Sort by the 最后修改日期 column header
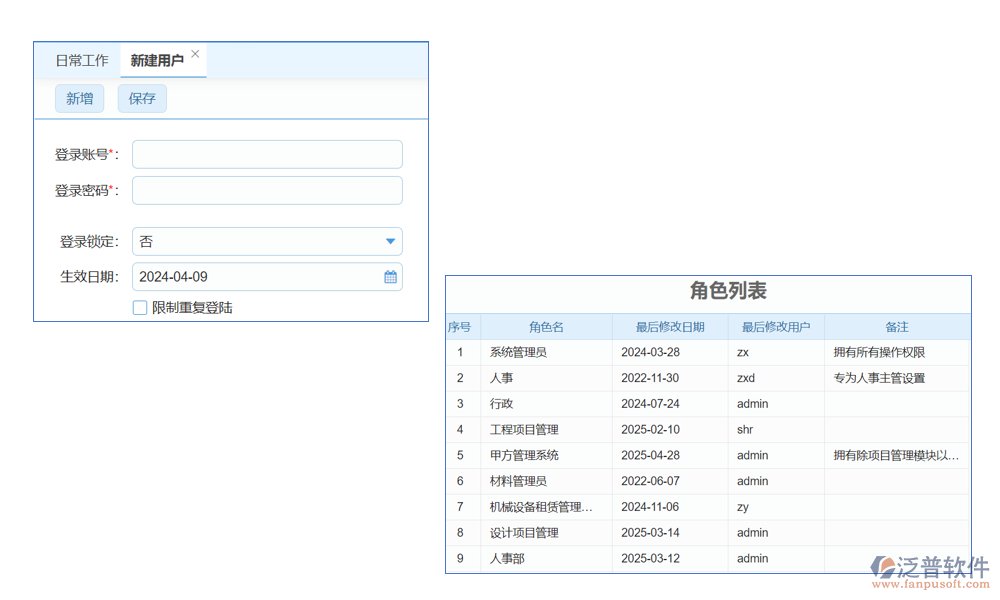 pyautogui.click(x=670, y=327)
